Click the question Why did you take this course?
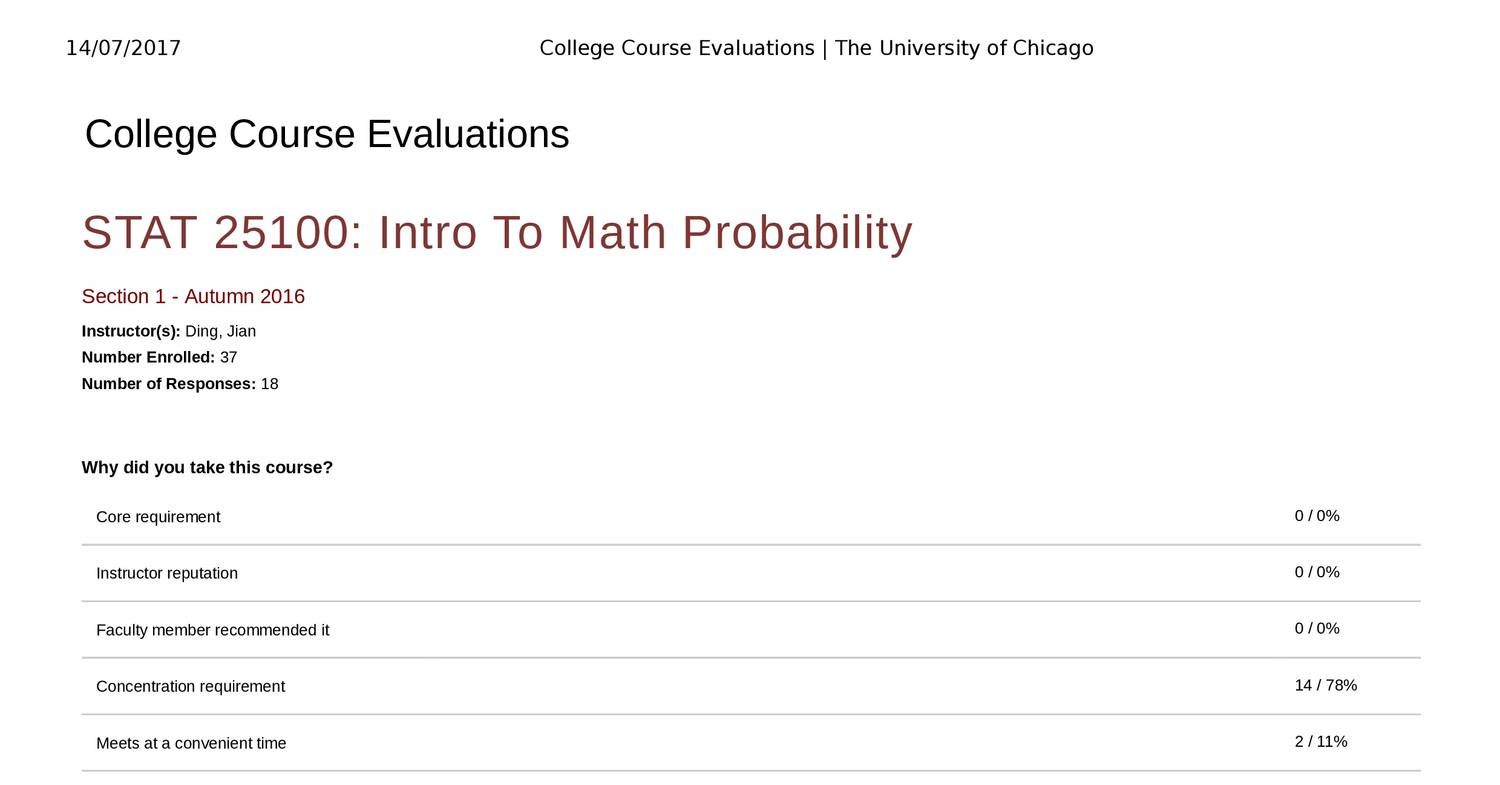1500x785 pixels. (207, 467)
